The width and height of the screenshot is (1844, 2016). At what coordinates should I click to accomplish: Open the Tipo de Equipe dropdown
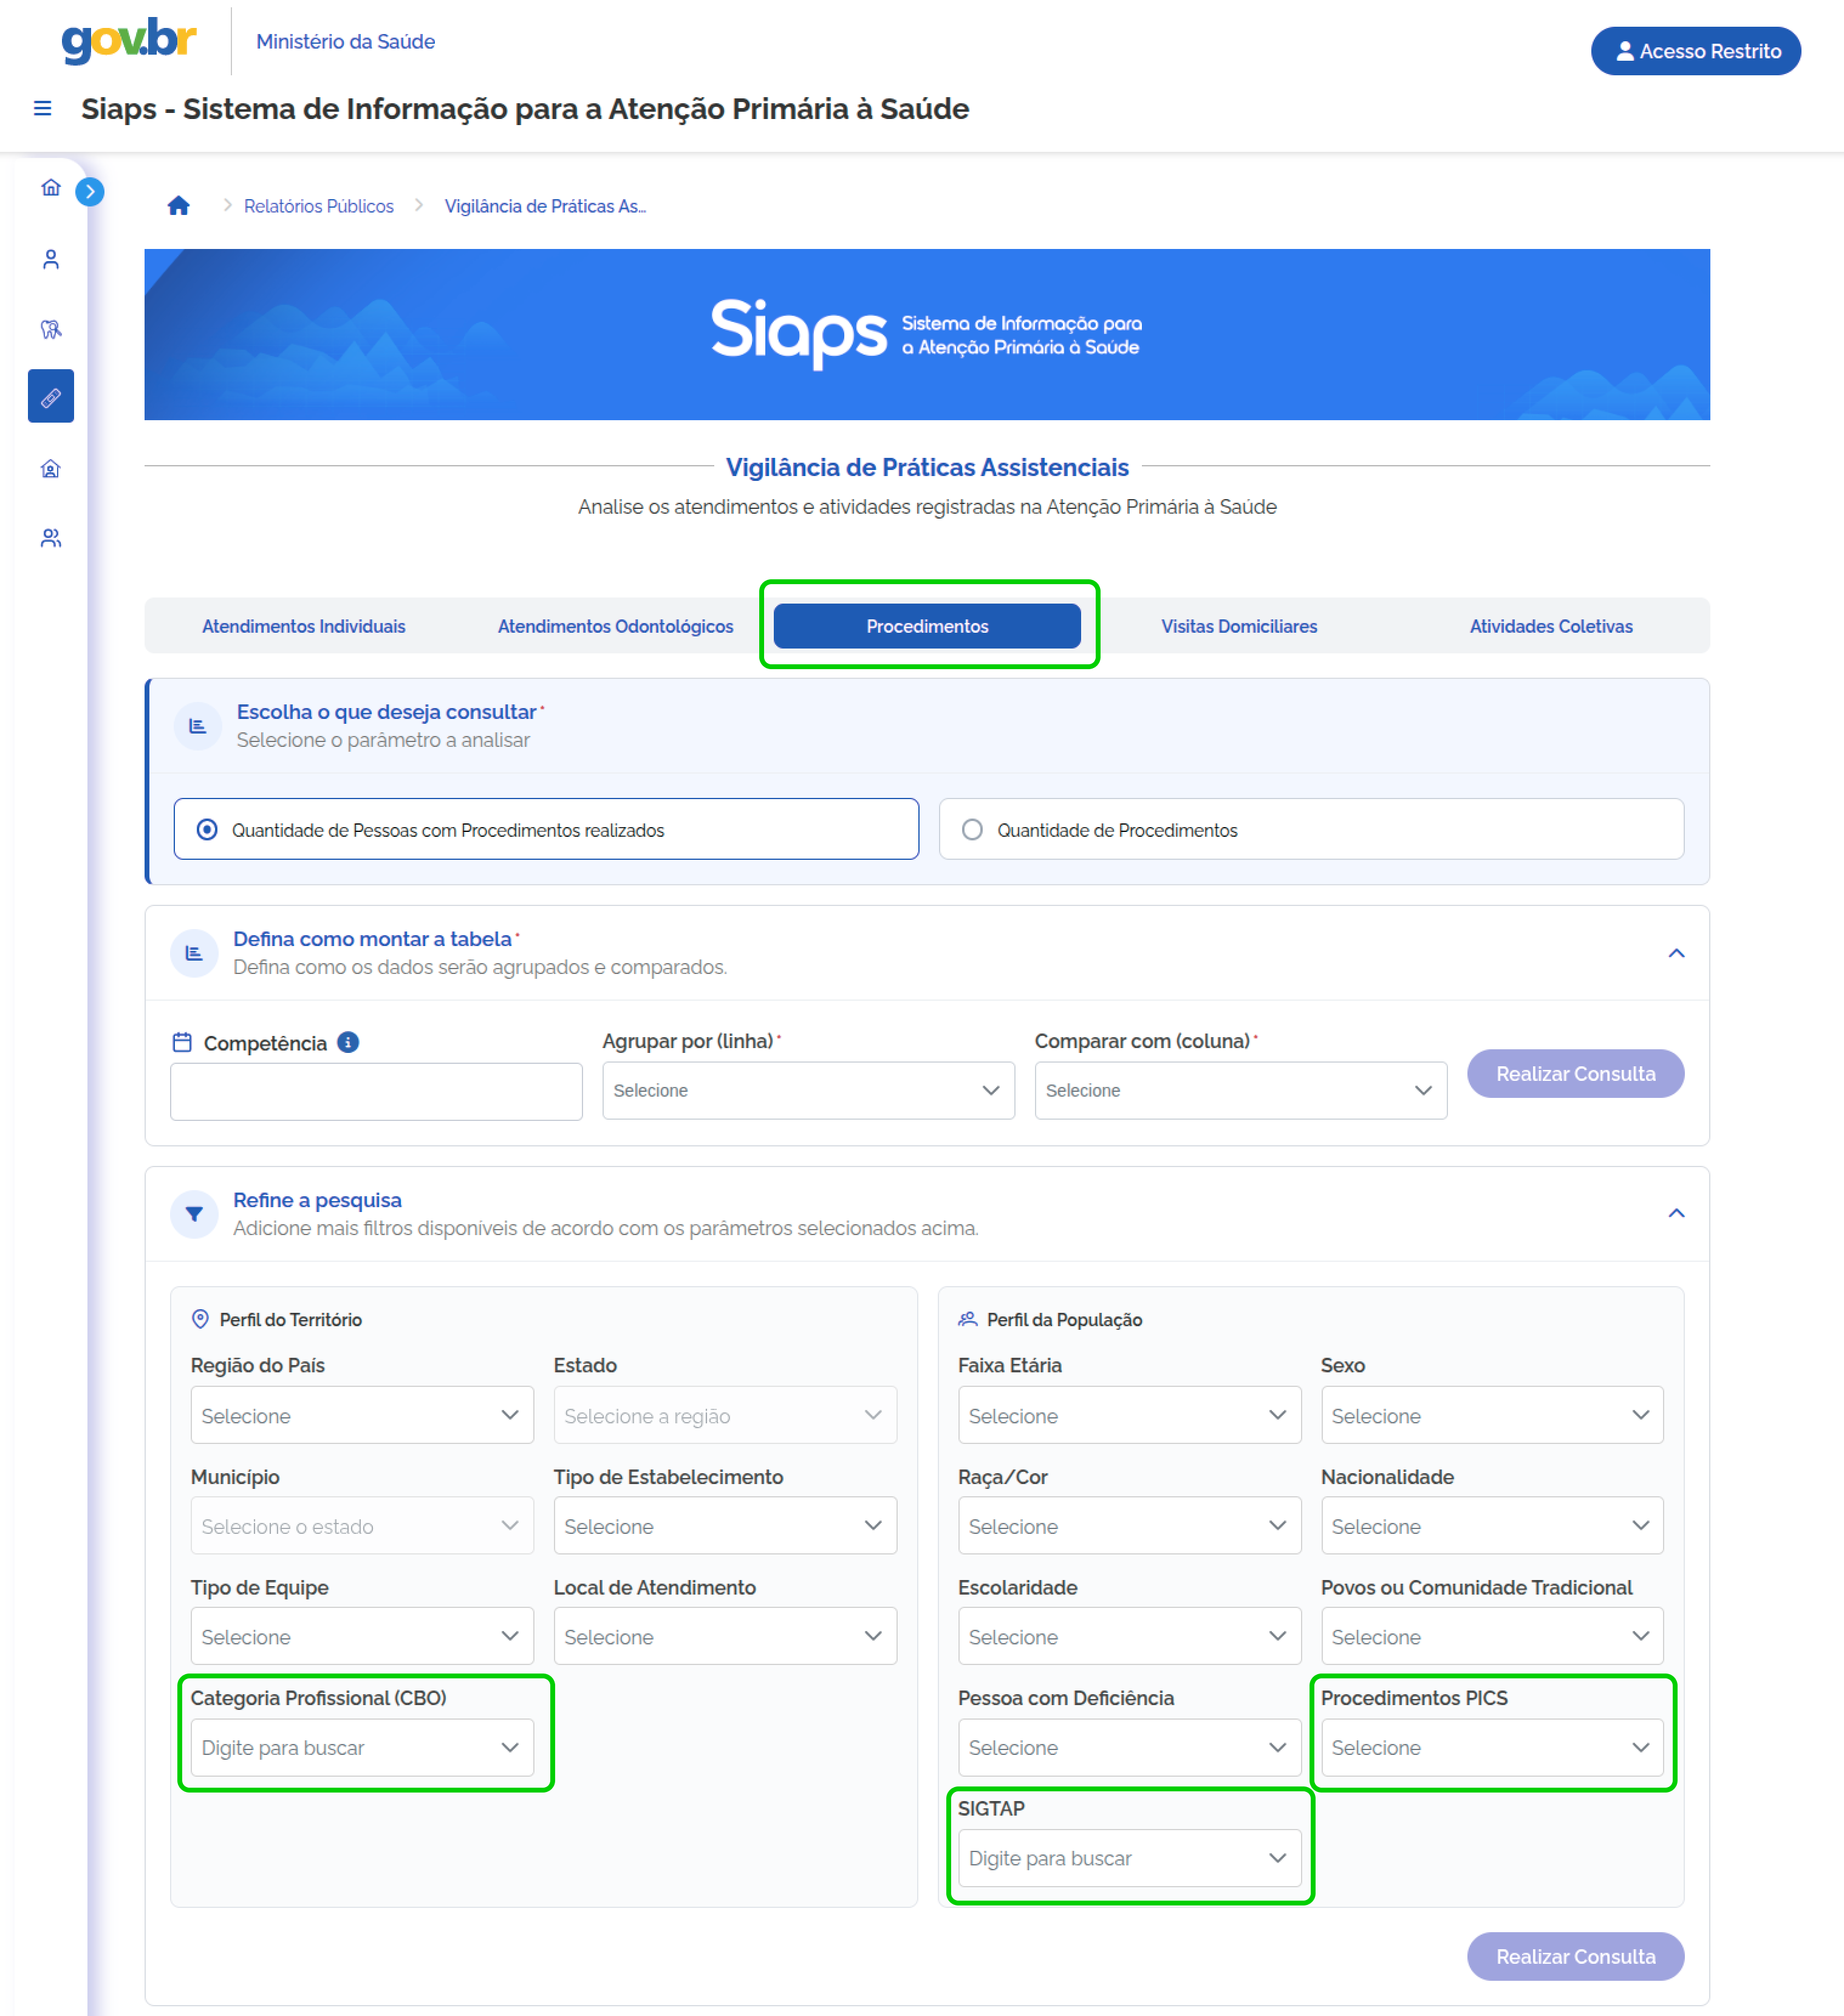(362, 1636)
